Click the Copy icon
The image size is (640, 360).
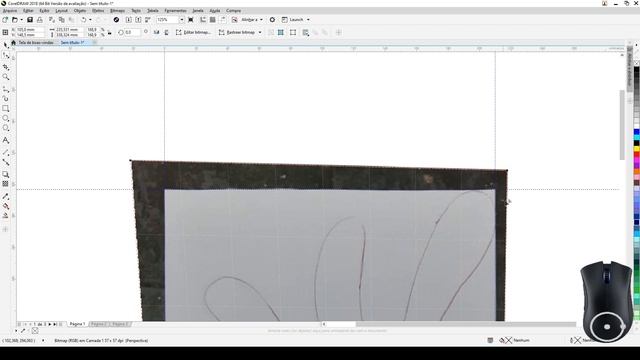pyautogui.click(x=62, y=20)
